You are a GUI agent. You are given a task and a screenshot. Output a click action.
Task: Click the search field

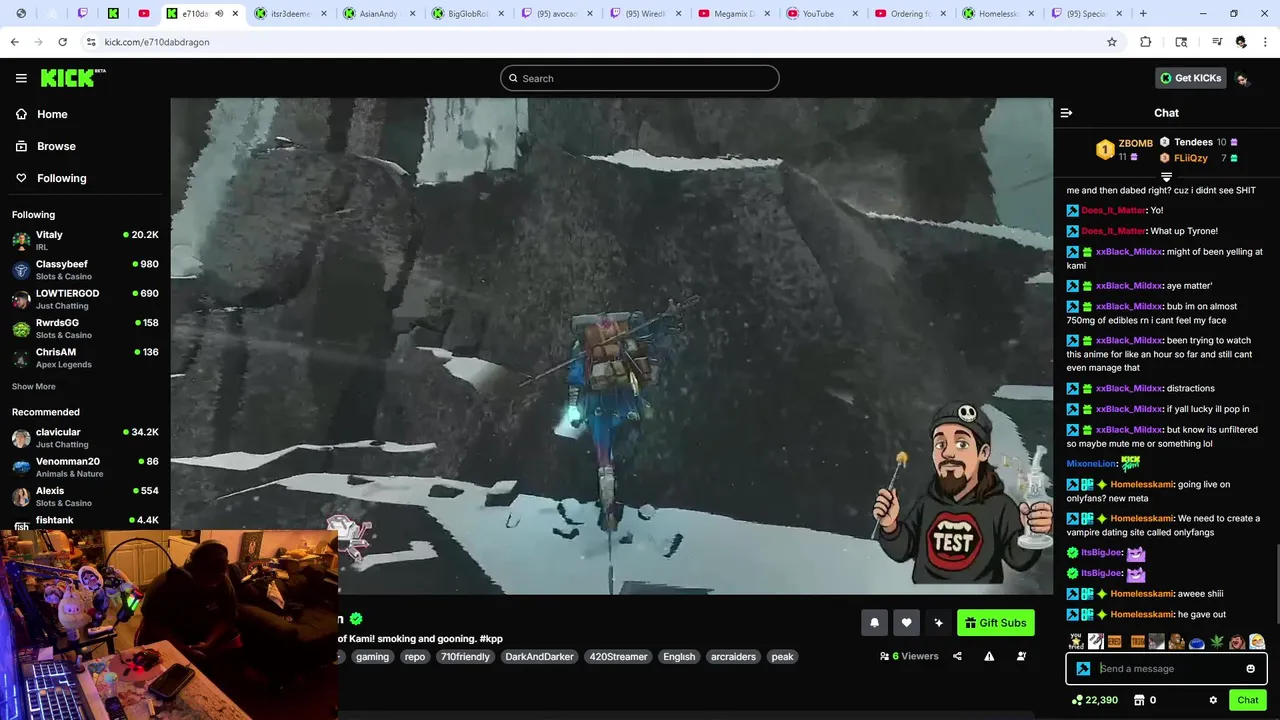coord(640,78)
